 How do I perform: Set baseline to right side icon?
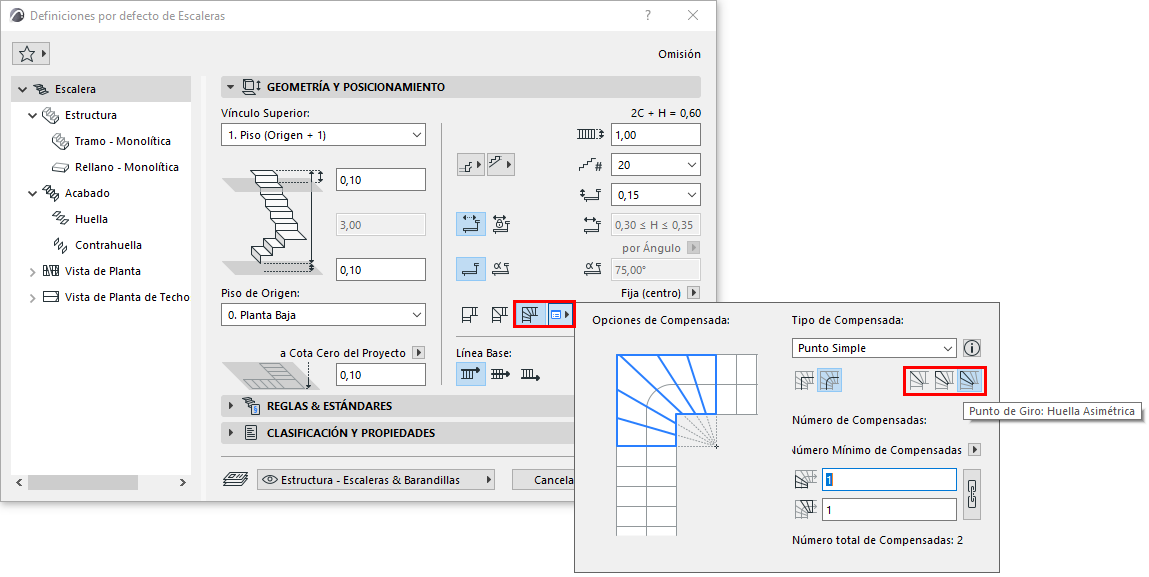[x=531, y=375]
